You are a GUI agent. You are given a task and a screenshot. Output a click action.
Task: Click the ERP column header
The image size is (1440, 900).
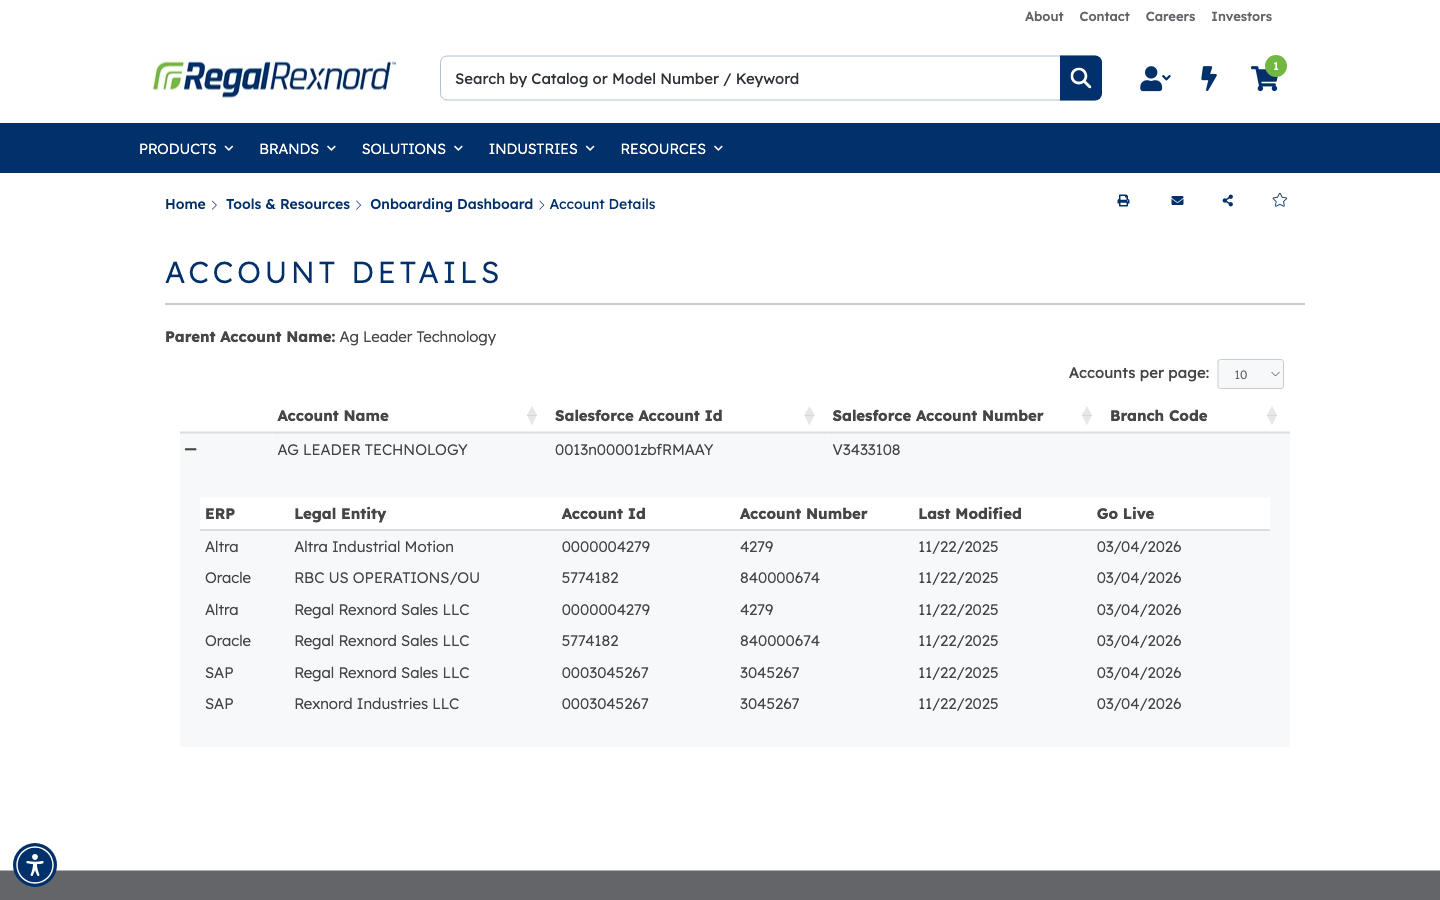pos(220,514)
